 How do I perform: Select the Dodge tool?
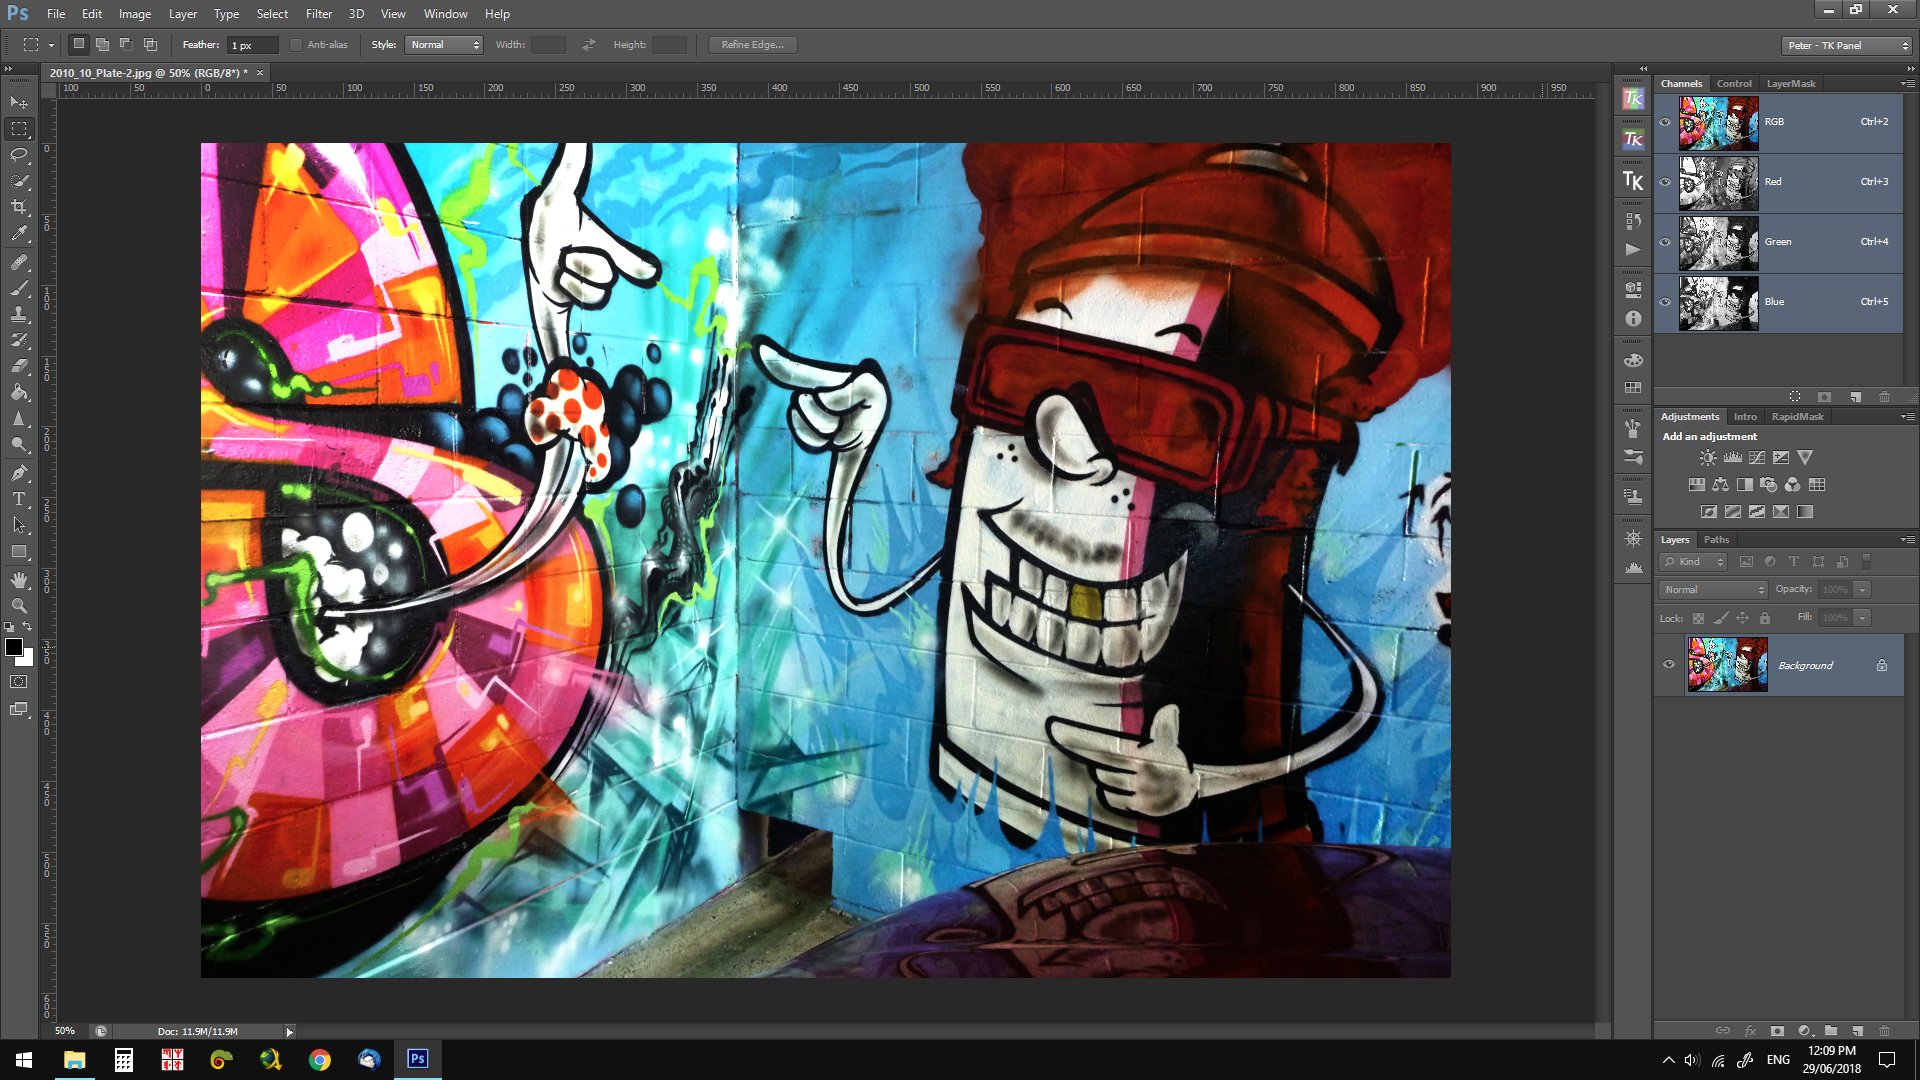point(19,444)
